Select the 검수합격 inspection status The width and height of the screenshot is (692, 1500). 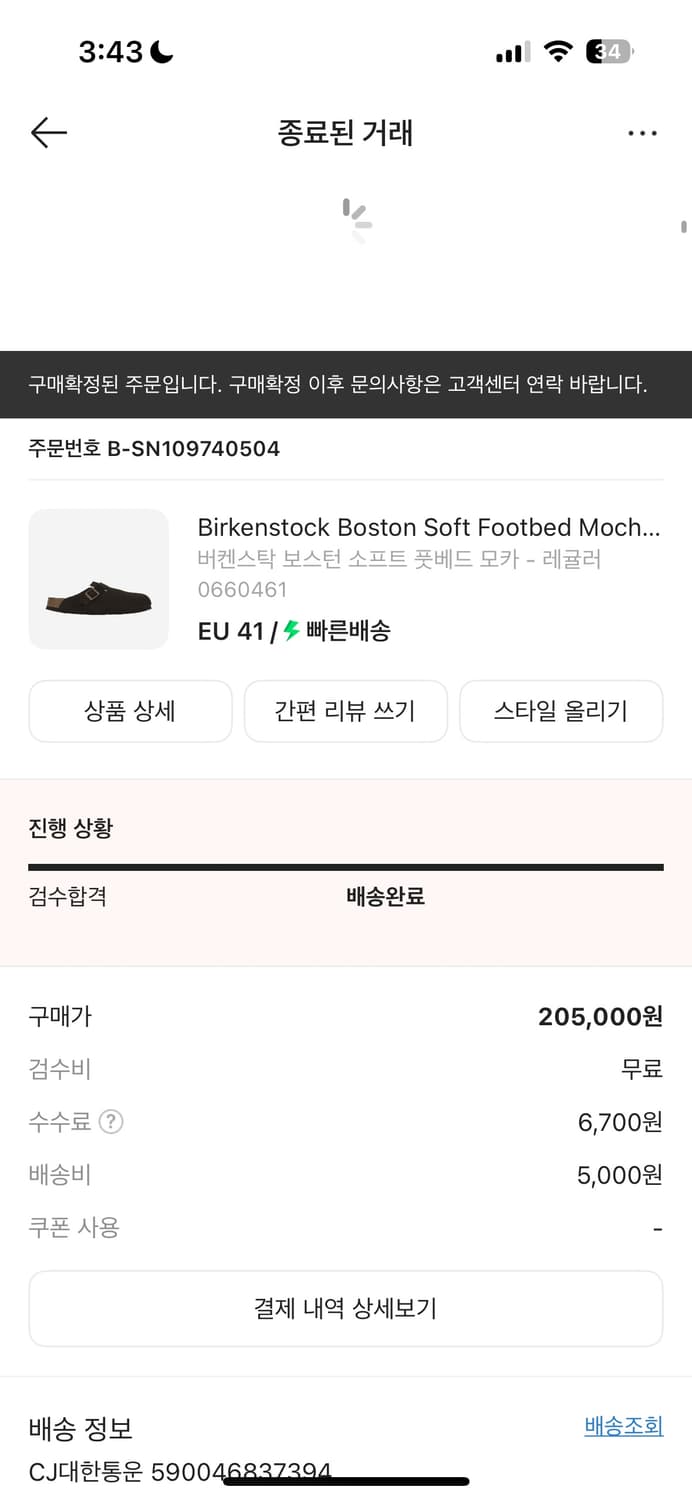[64, 897]
